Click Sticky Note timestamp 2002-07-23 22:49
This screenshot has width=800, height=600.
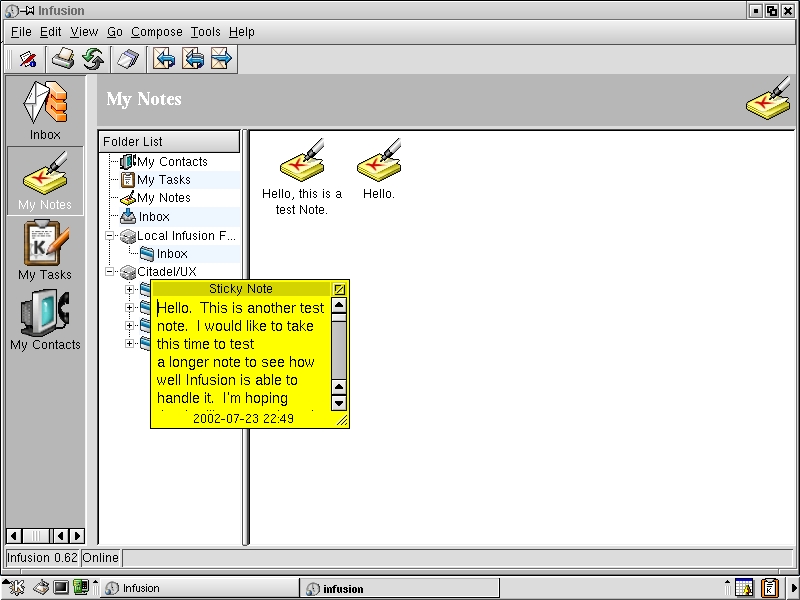click(x=243, y=419)
